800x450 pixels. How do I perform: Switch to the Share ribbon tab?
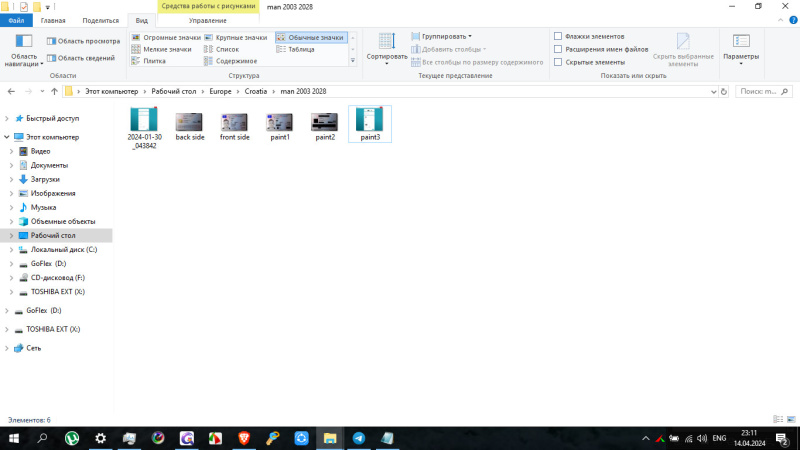coord(99,20)
